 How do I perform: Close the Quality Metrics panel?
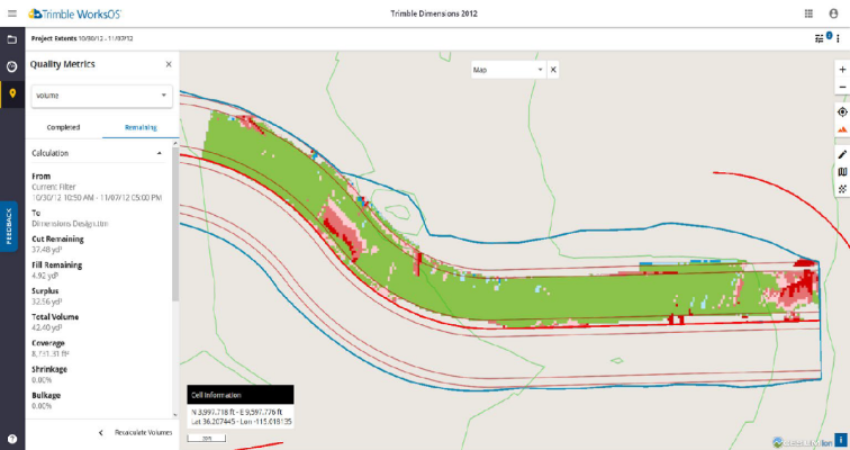coord(169,64)
